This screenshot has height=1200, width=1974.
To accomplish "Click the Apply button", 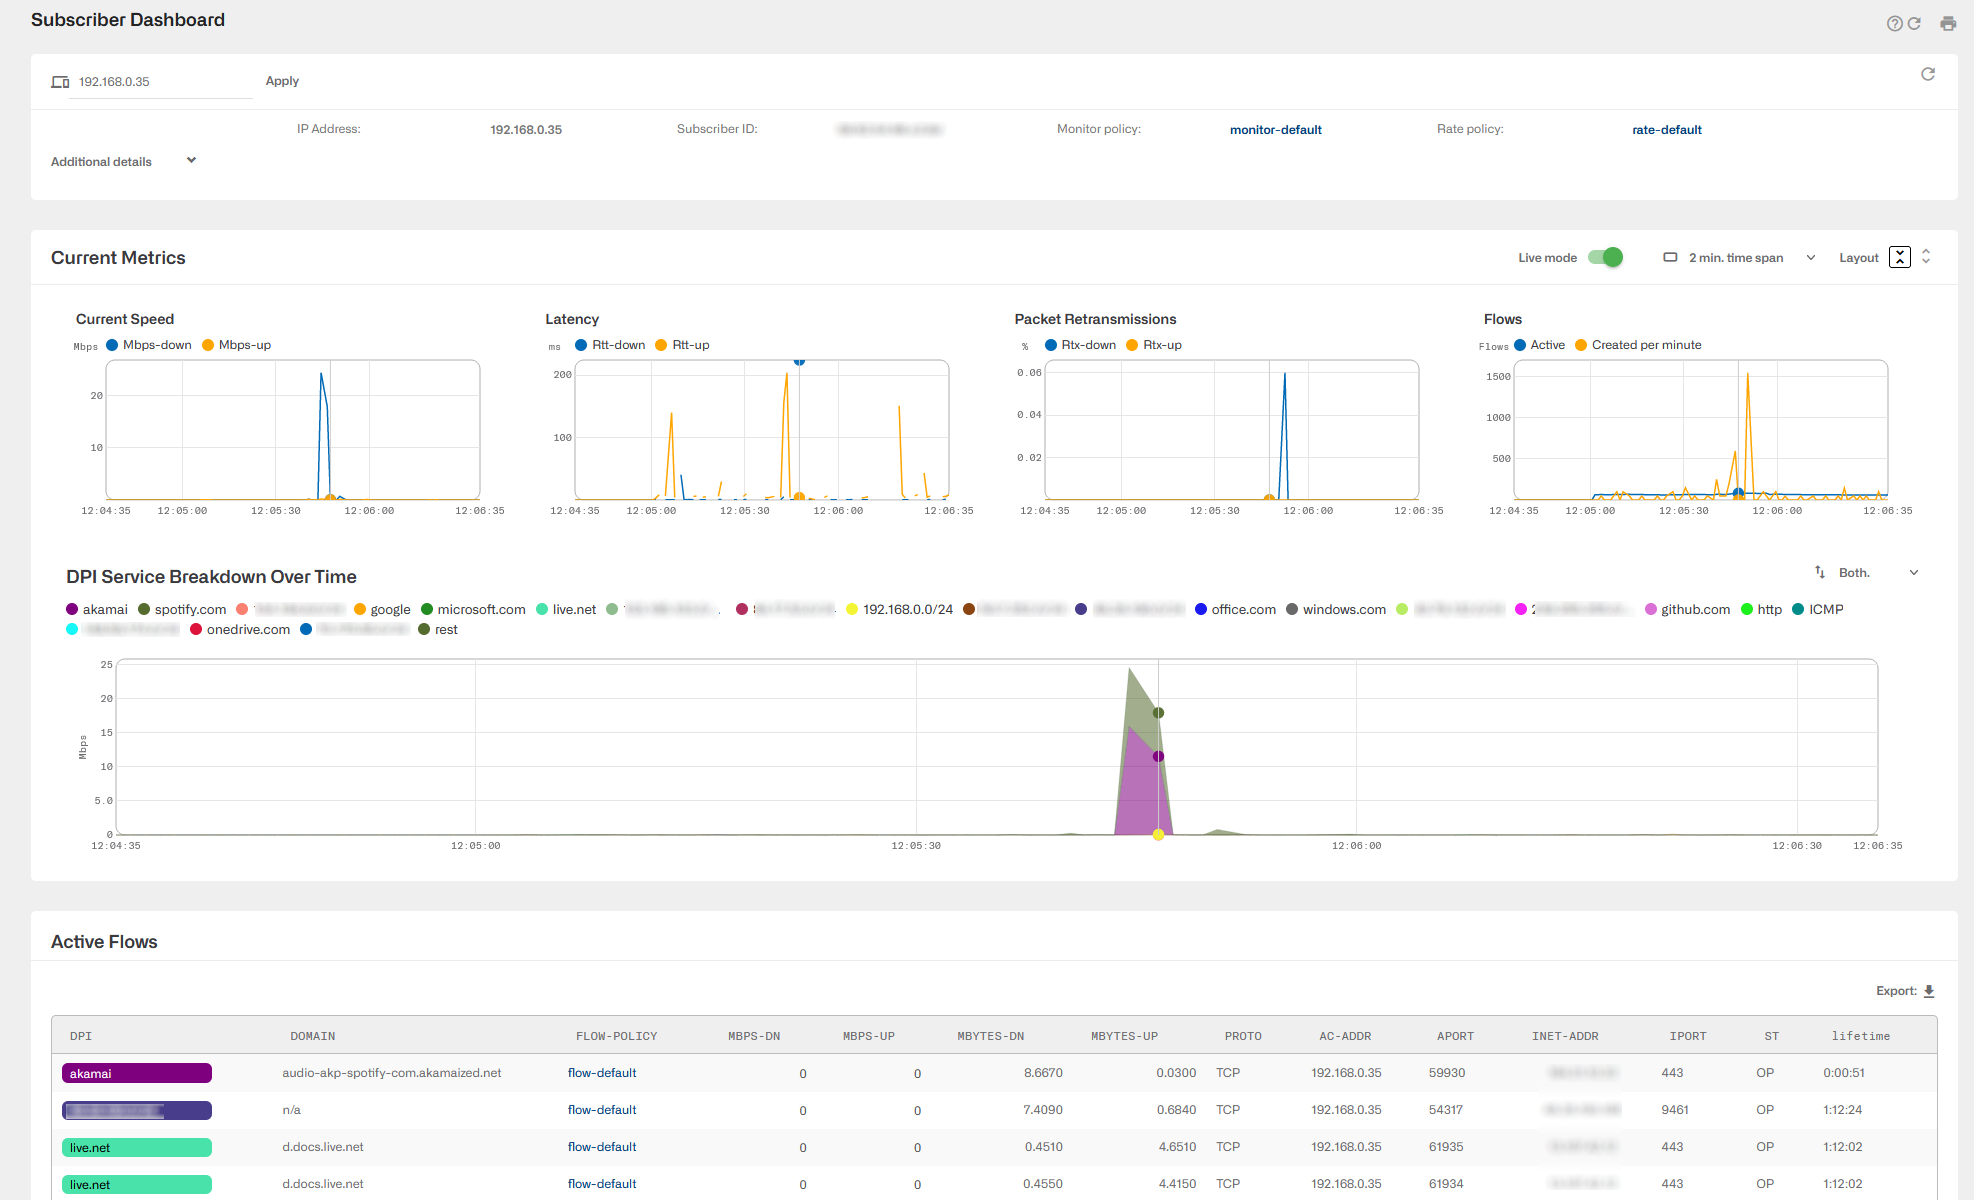I will click(x=282, y=81).
